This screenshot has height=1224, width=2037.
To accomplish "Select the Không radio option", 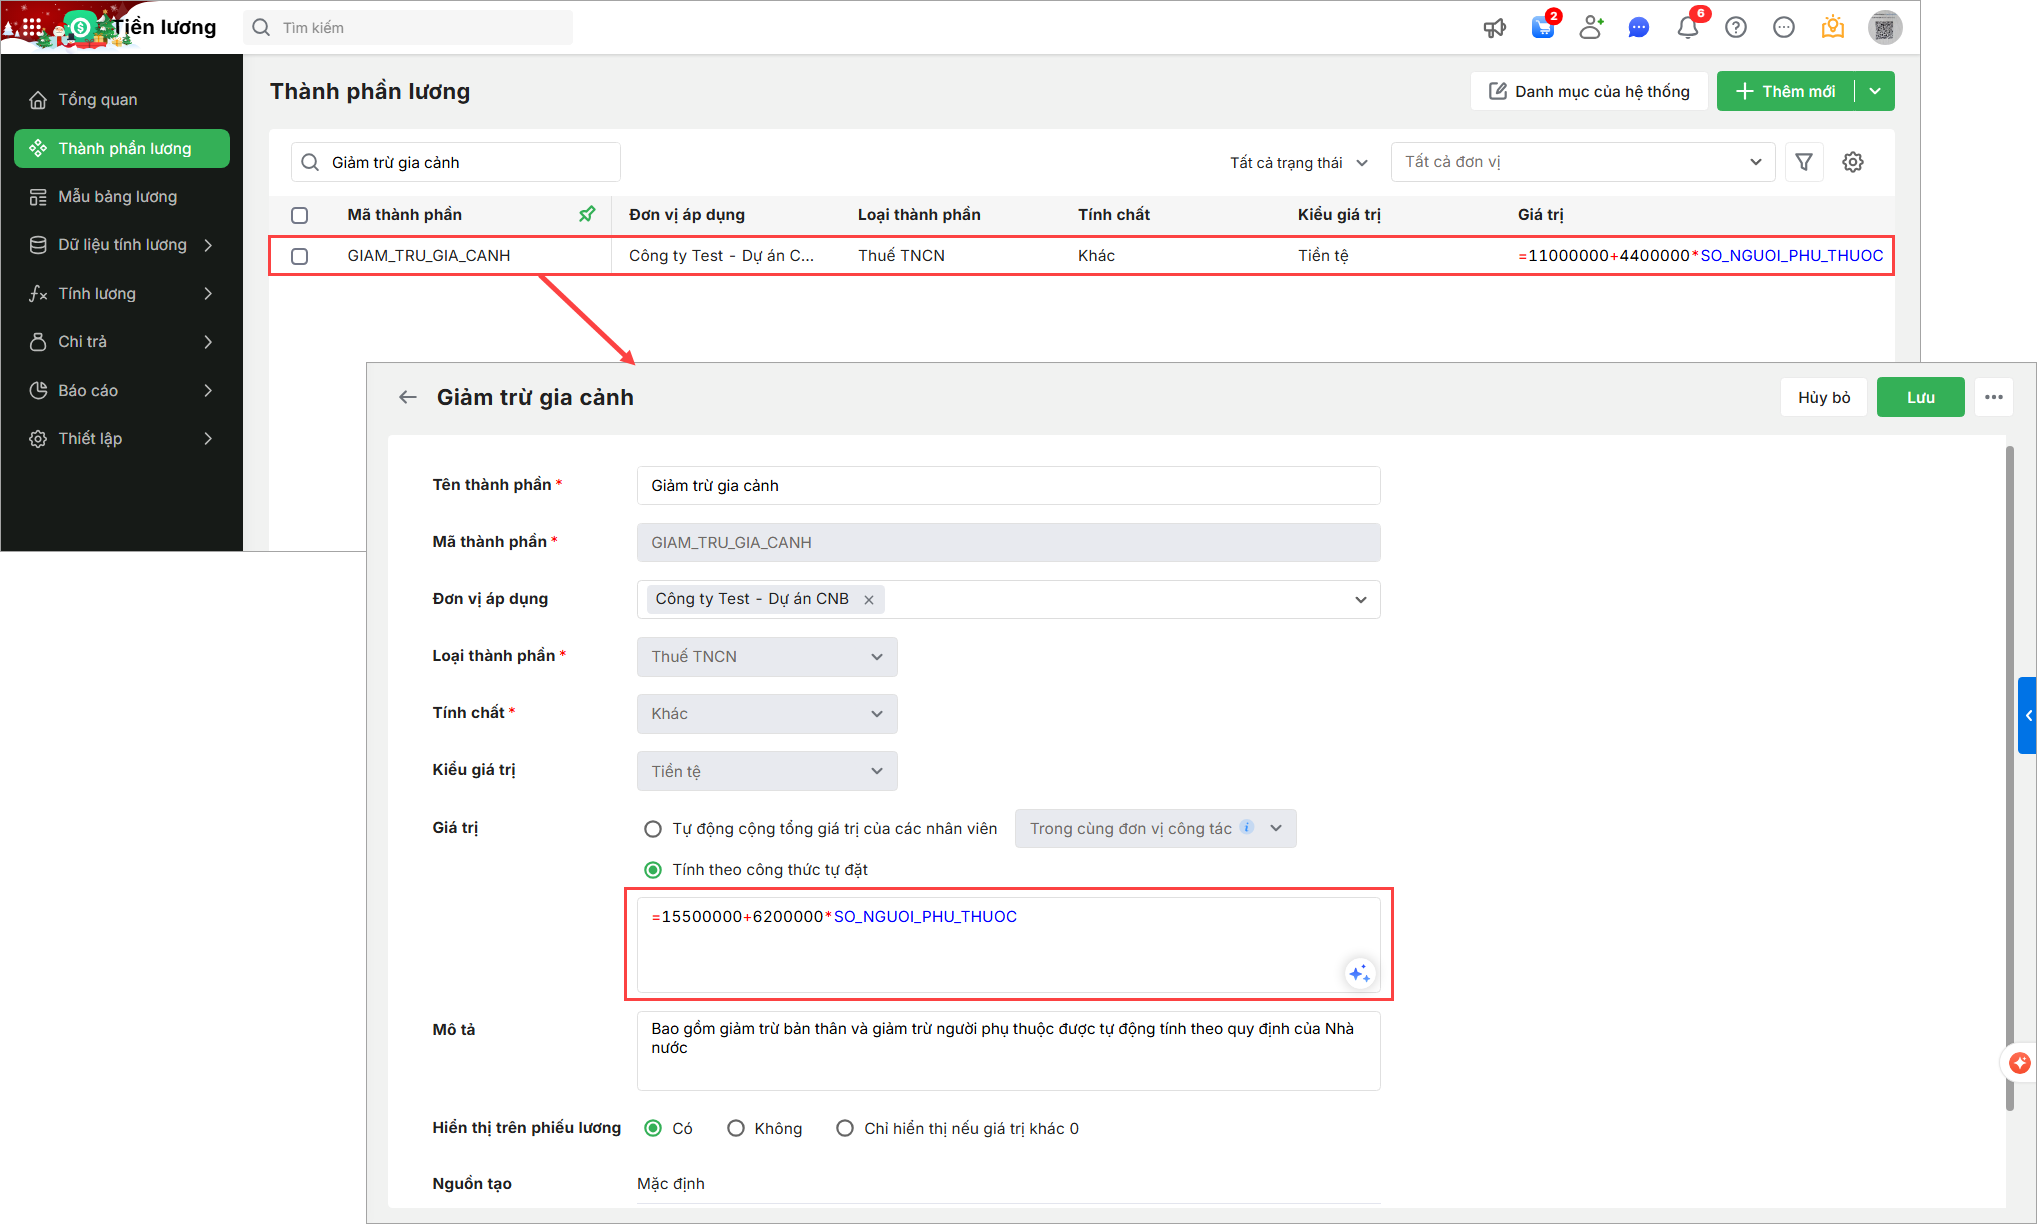I will click(736, 1128).
